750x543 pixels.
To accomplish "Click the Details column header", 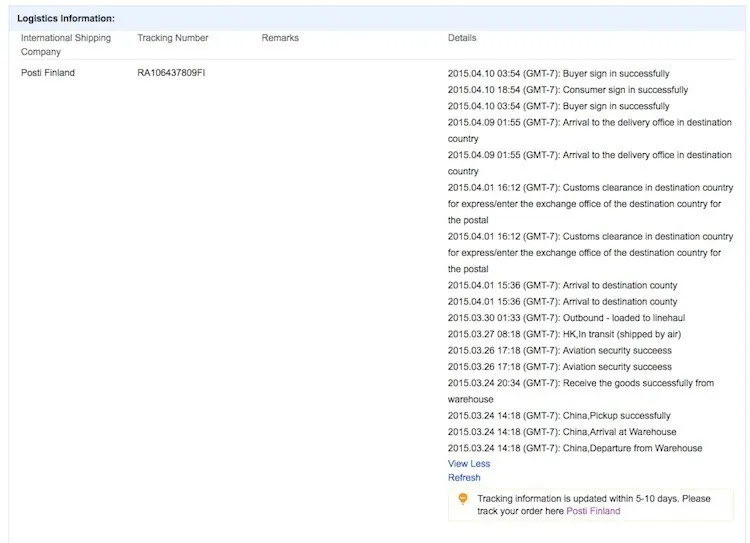I will coord(462,38).
